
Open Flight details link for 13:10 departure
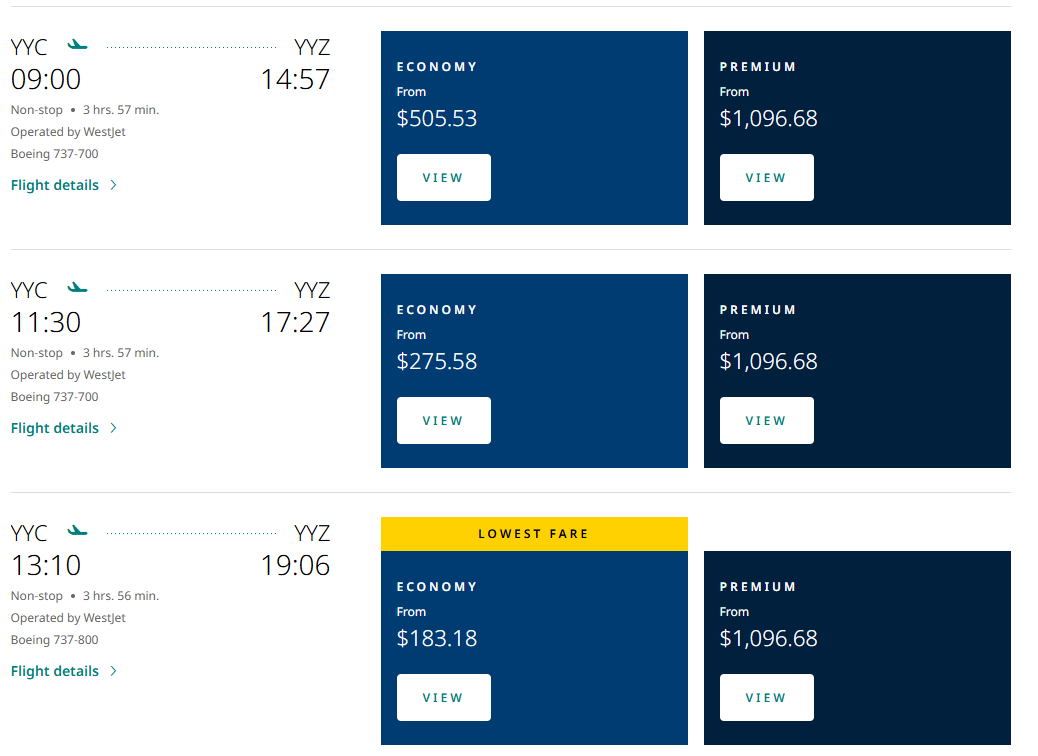[x=55, y=671]
